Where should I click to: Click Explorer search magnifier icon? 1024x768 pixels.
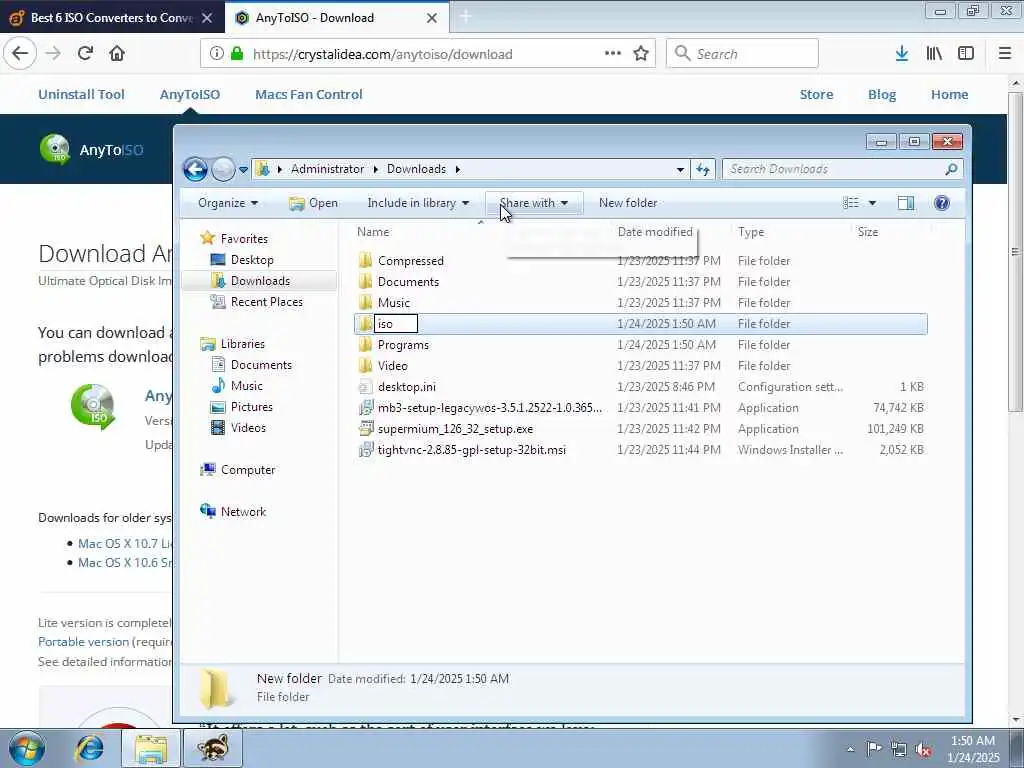[x=952, y=169]
